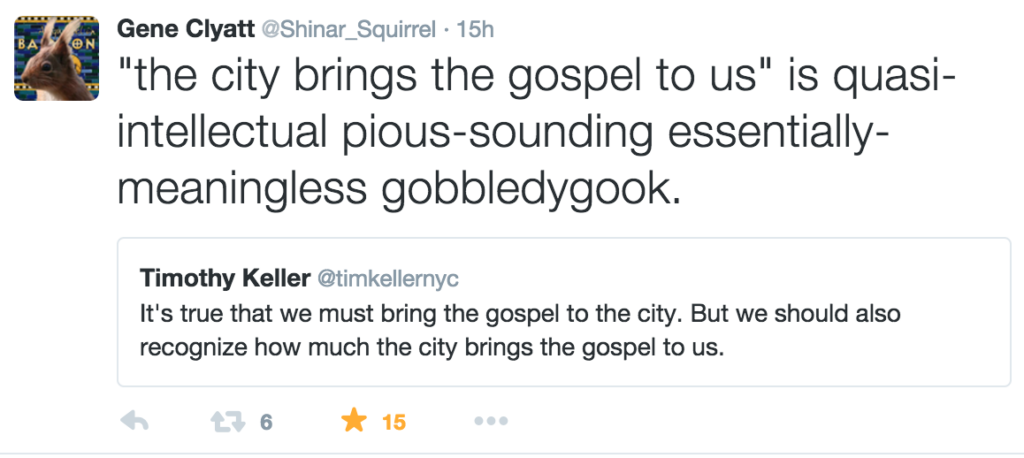Open the tweet permalink via 15h timestamp
Screen dimensions: 1024x458
475,29
